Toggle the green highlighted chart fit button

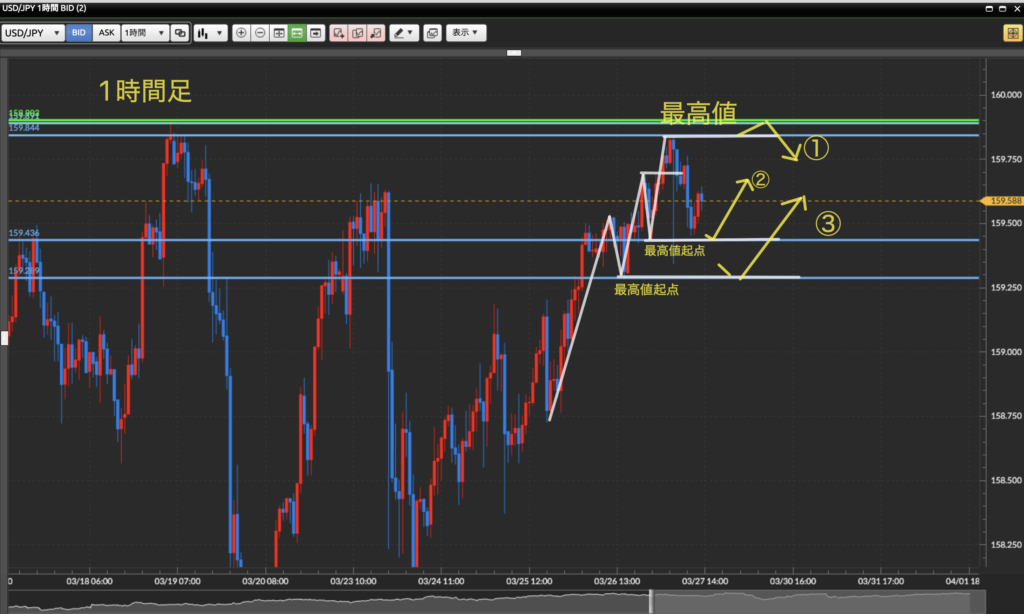297,33
